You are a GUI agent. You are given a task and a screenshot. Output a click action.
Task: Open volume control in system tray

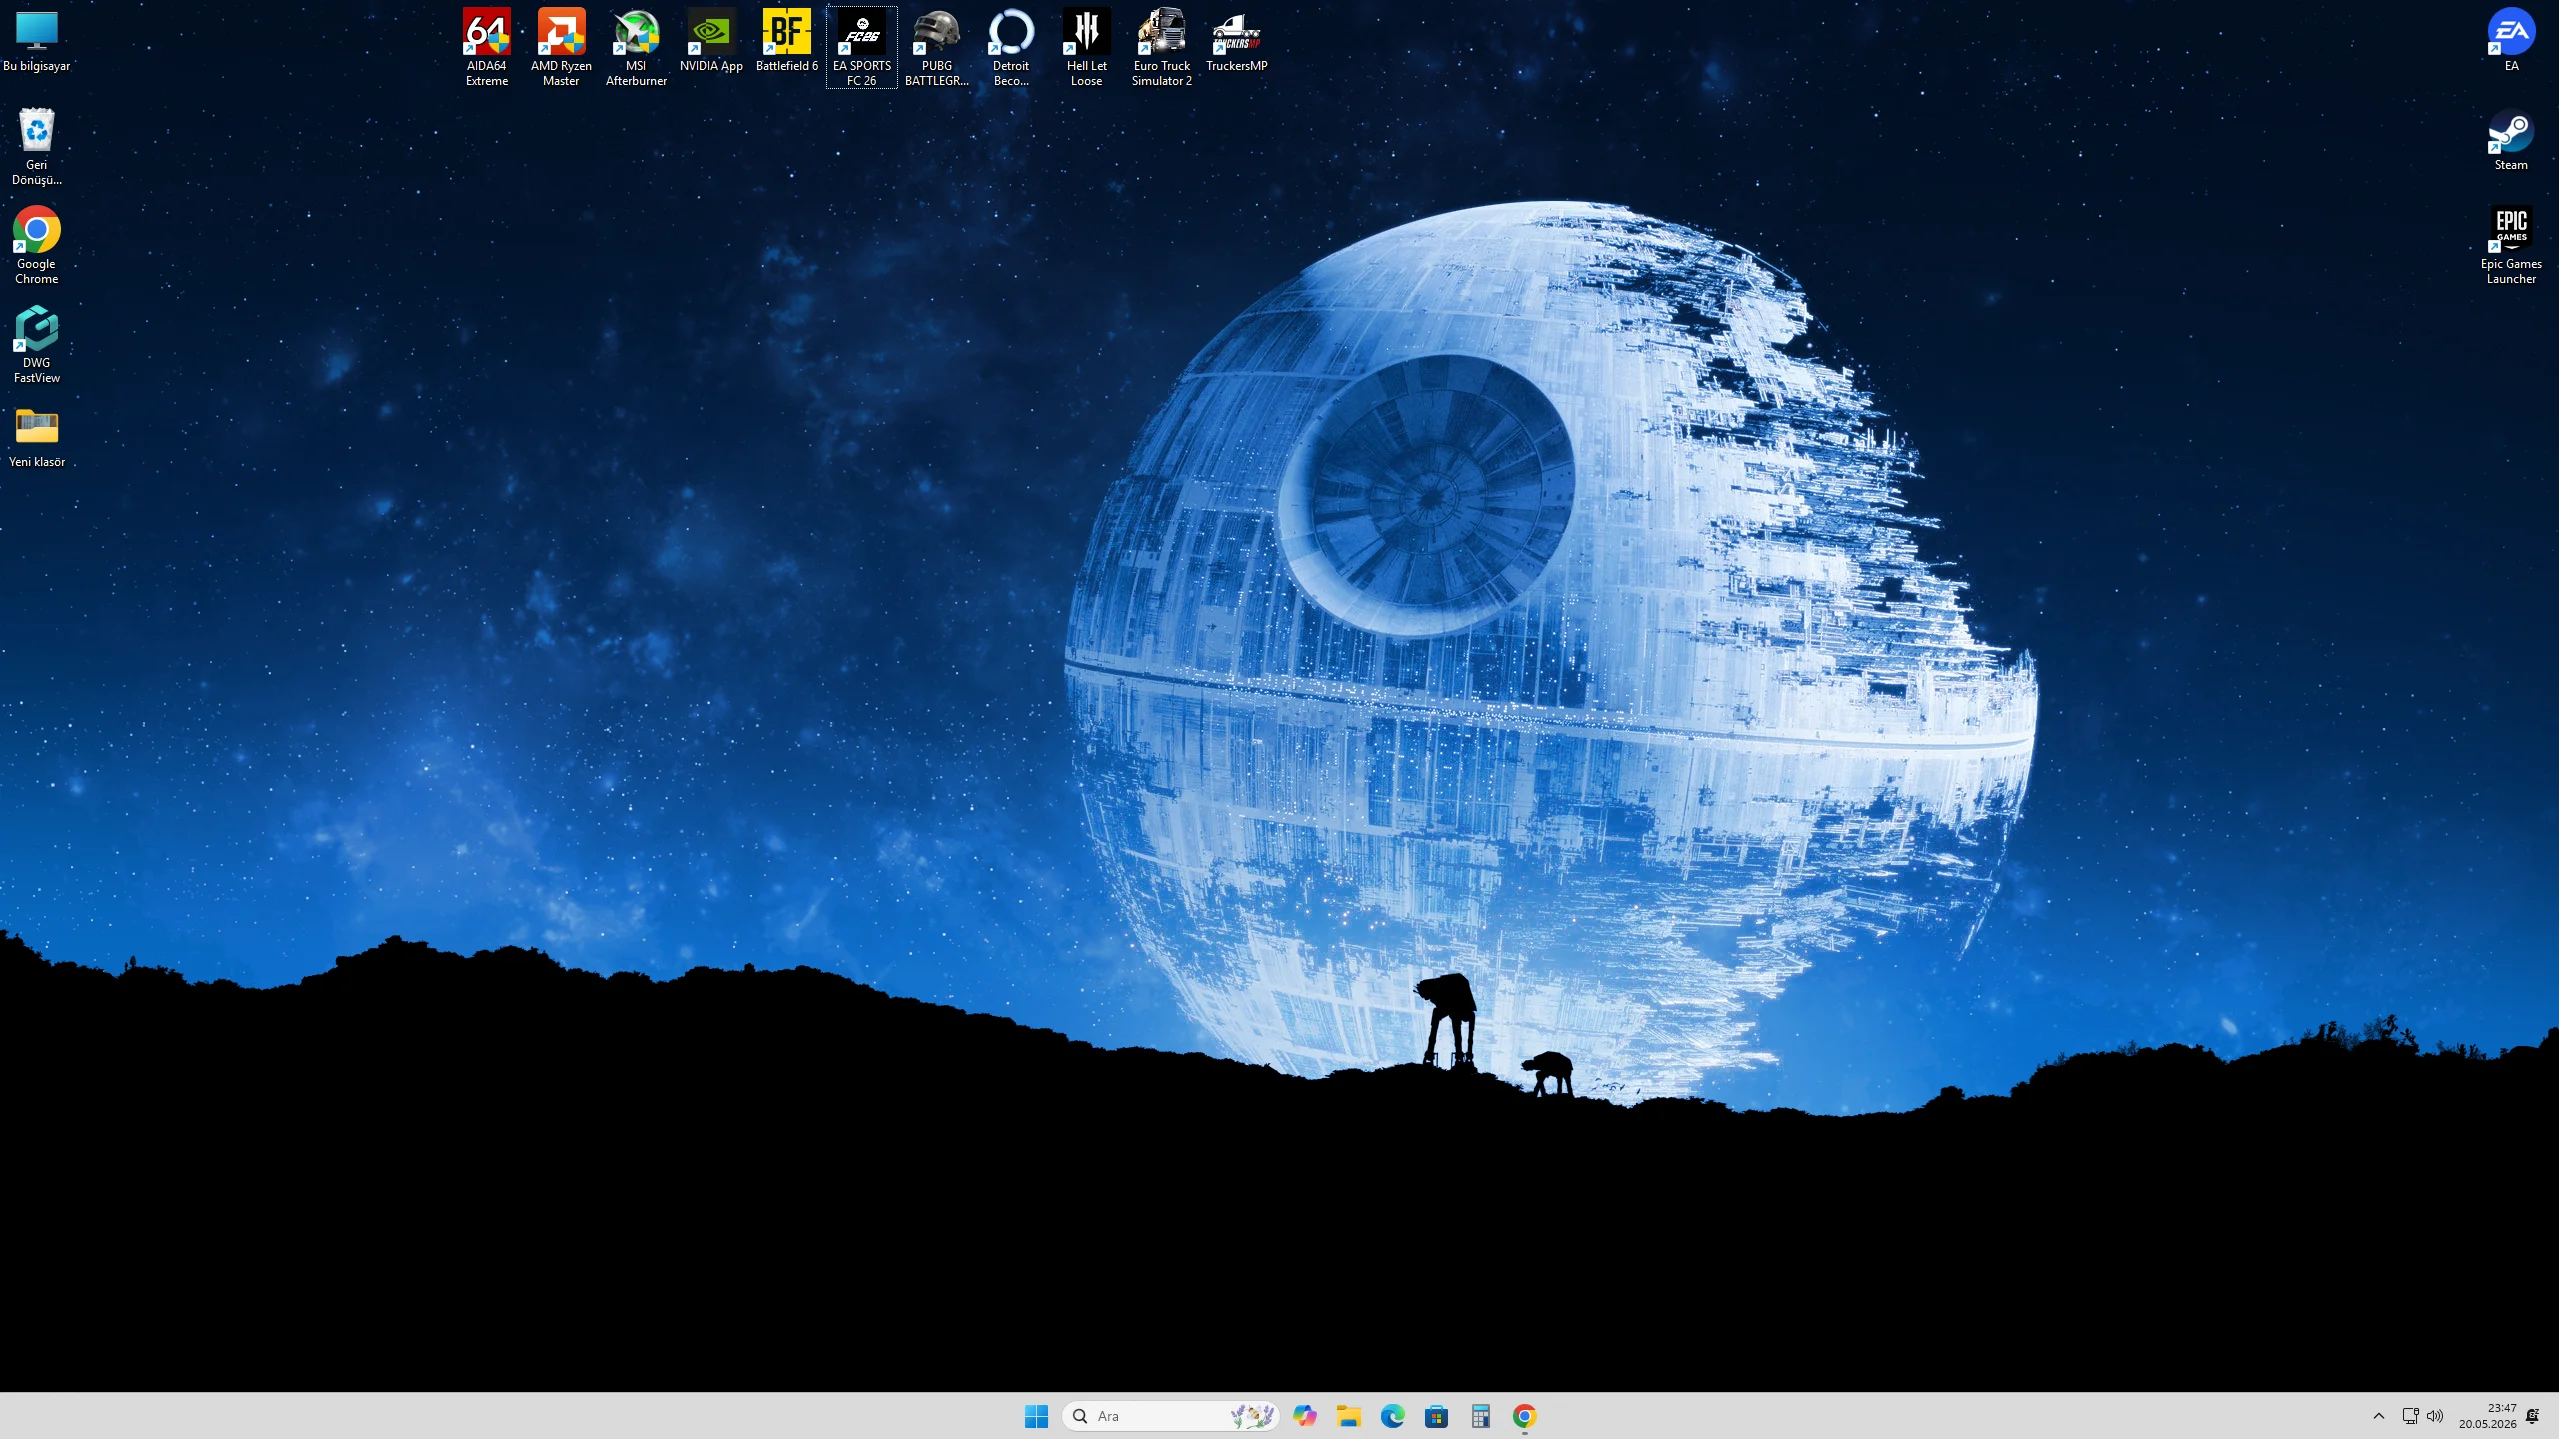pos(2435,1416)
